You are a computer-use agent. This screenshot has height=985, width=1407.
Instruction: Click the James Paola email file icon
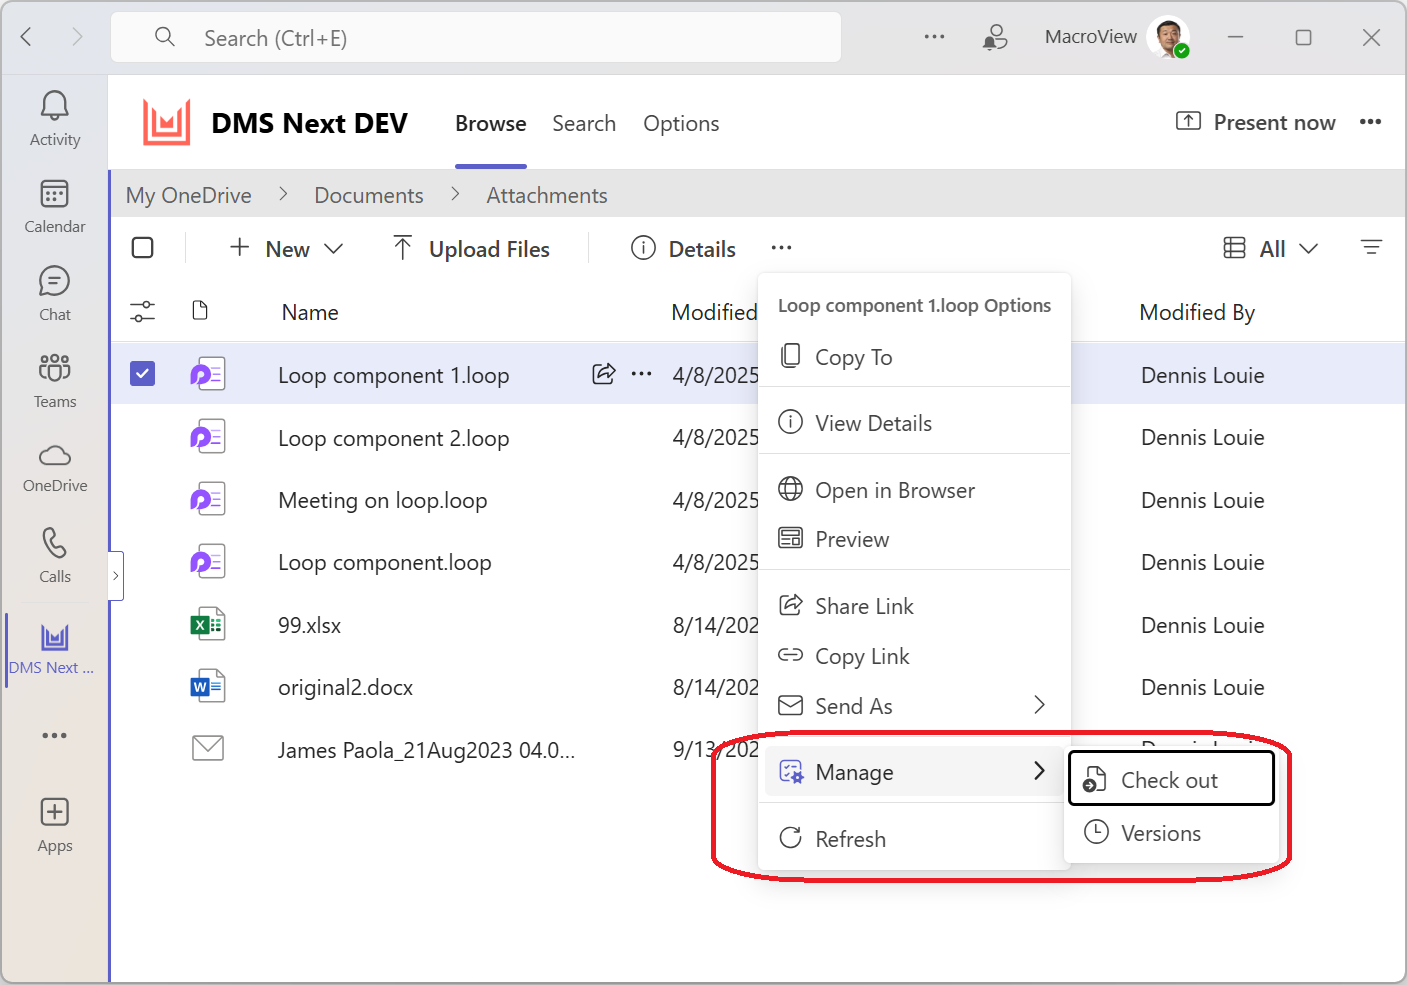[208, 748]
